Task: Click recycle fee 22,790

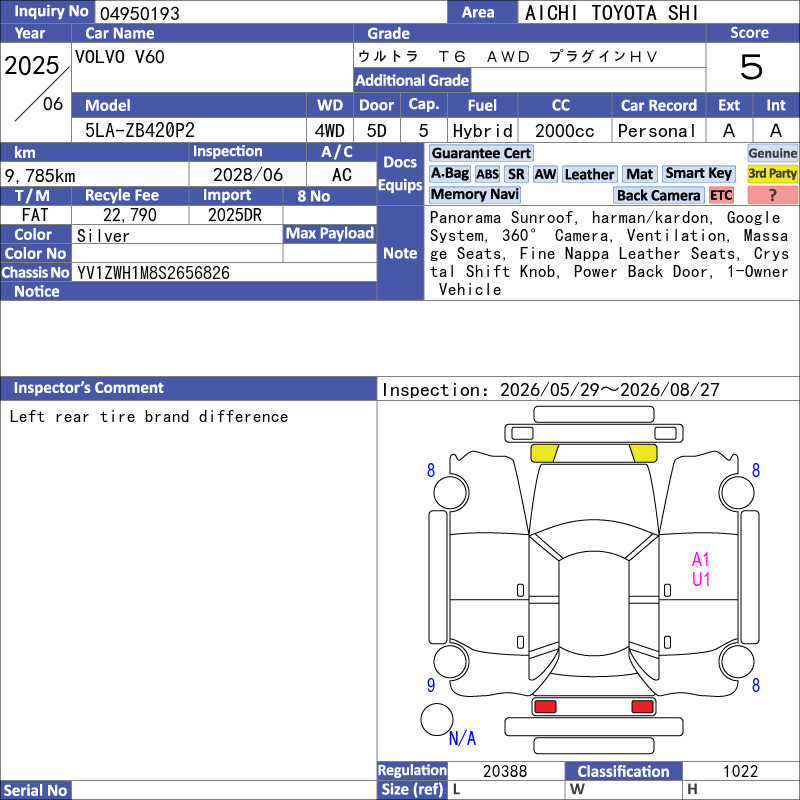Action: pyautogui.click(x=130, y=215)
